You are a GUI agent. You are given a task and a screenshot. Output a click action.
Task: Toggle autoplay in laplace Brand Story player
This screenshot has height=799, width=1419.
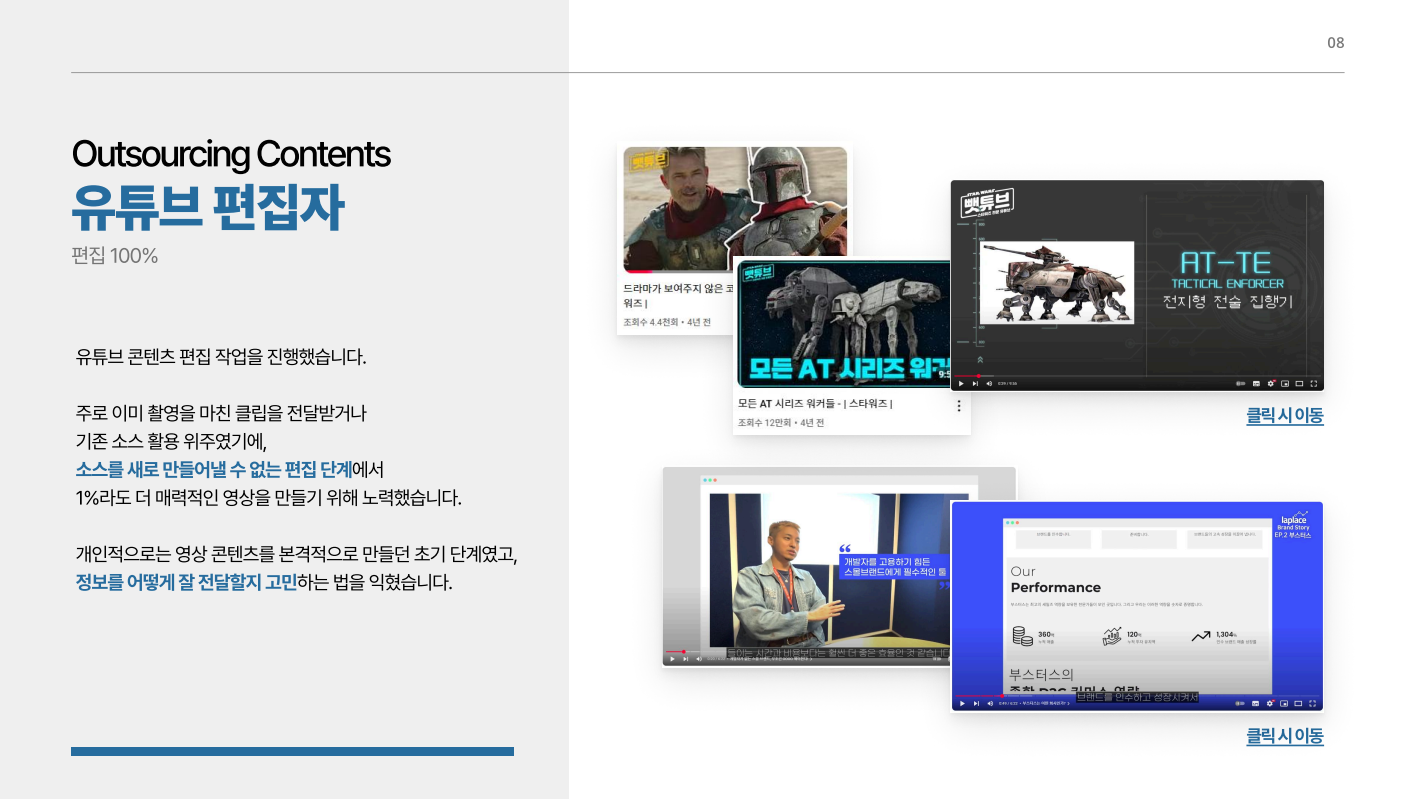coord(1242,703)
